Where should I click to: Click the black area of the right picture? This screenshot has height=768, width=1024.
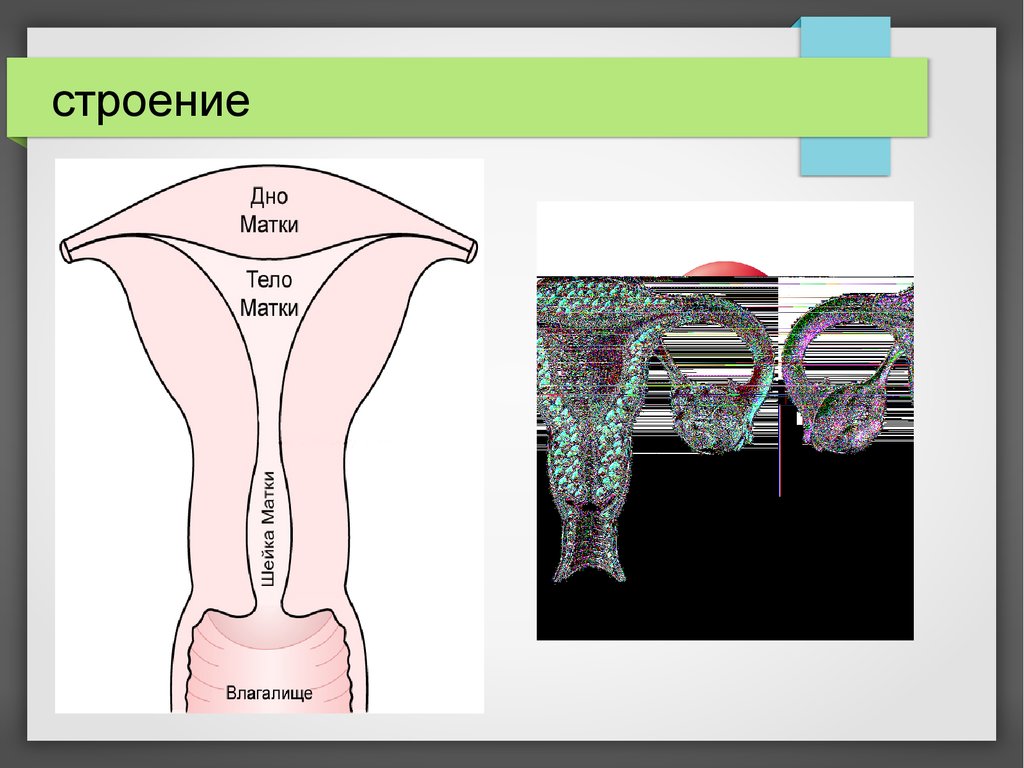760,570
